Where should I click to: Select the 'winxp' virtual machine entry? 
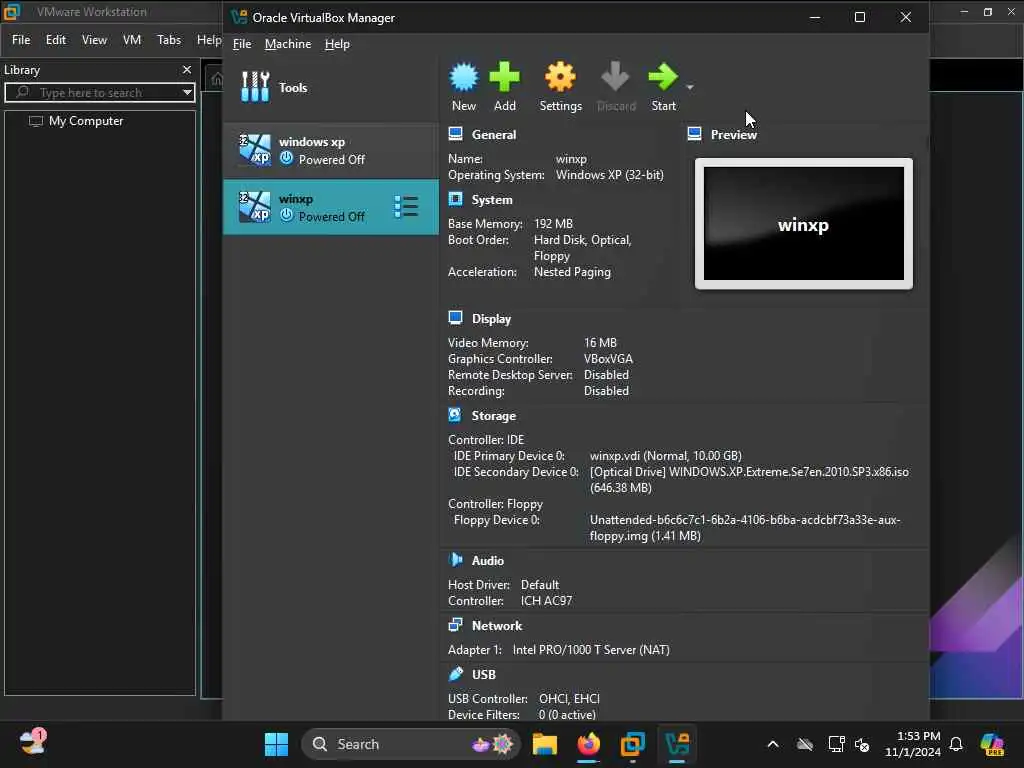330,207
